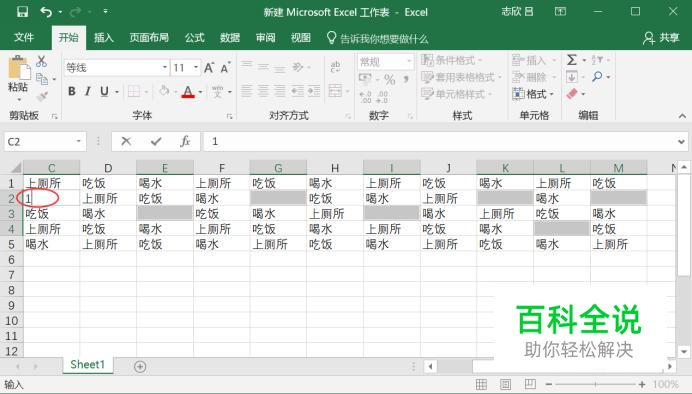Click the 志欣 吕 account name

(517, 11)
